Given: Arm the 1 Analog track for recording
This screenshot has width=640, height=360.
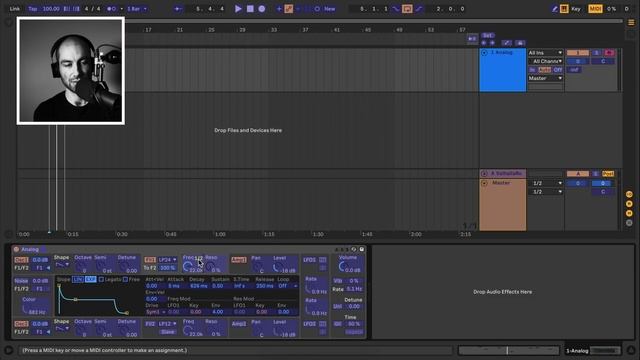Looking at the screenshot, I should coord(609,53).
